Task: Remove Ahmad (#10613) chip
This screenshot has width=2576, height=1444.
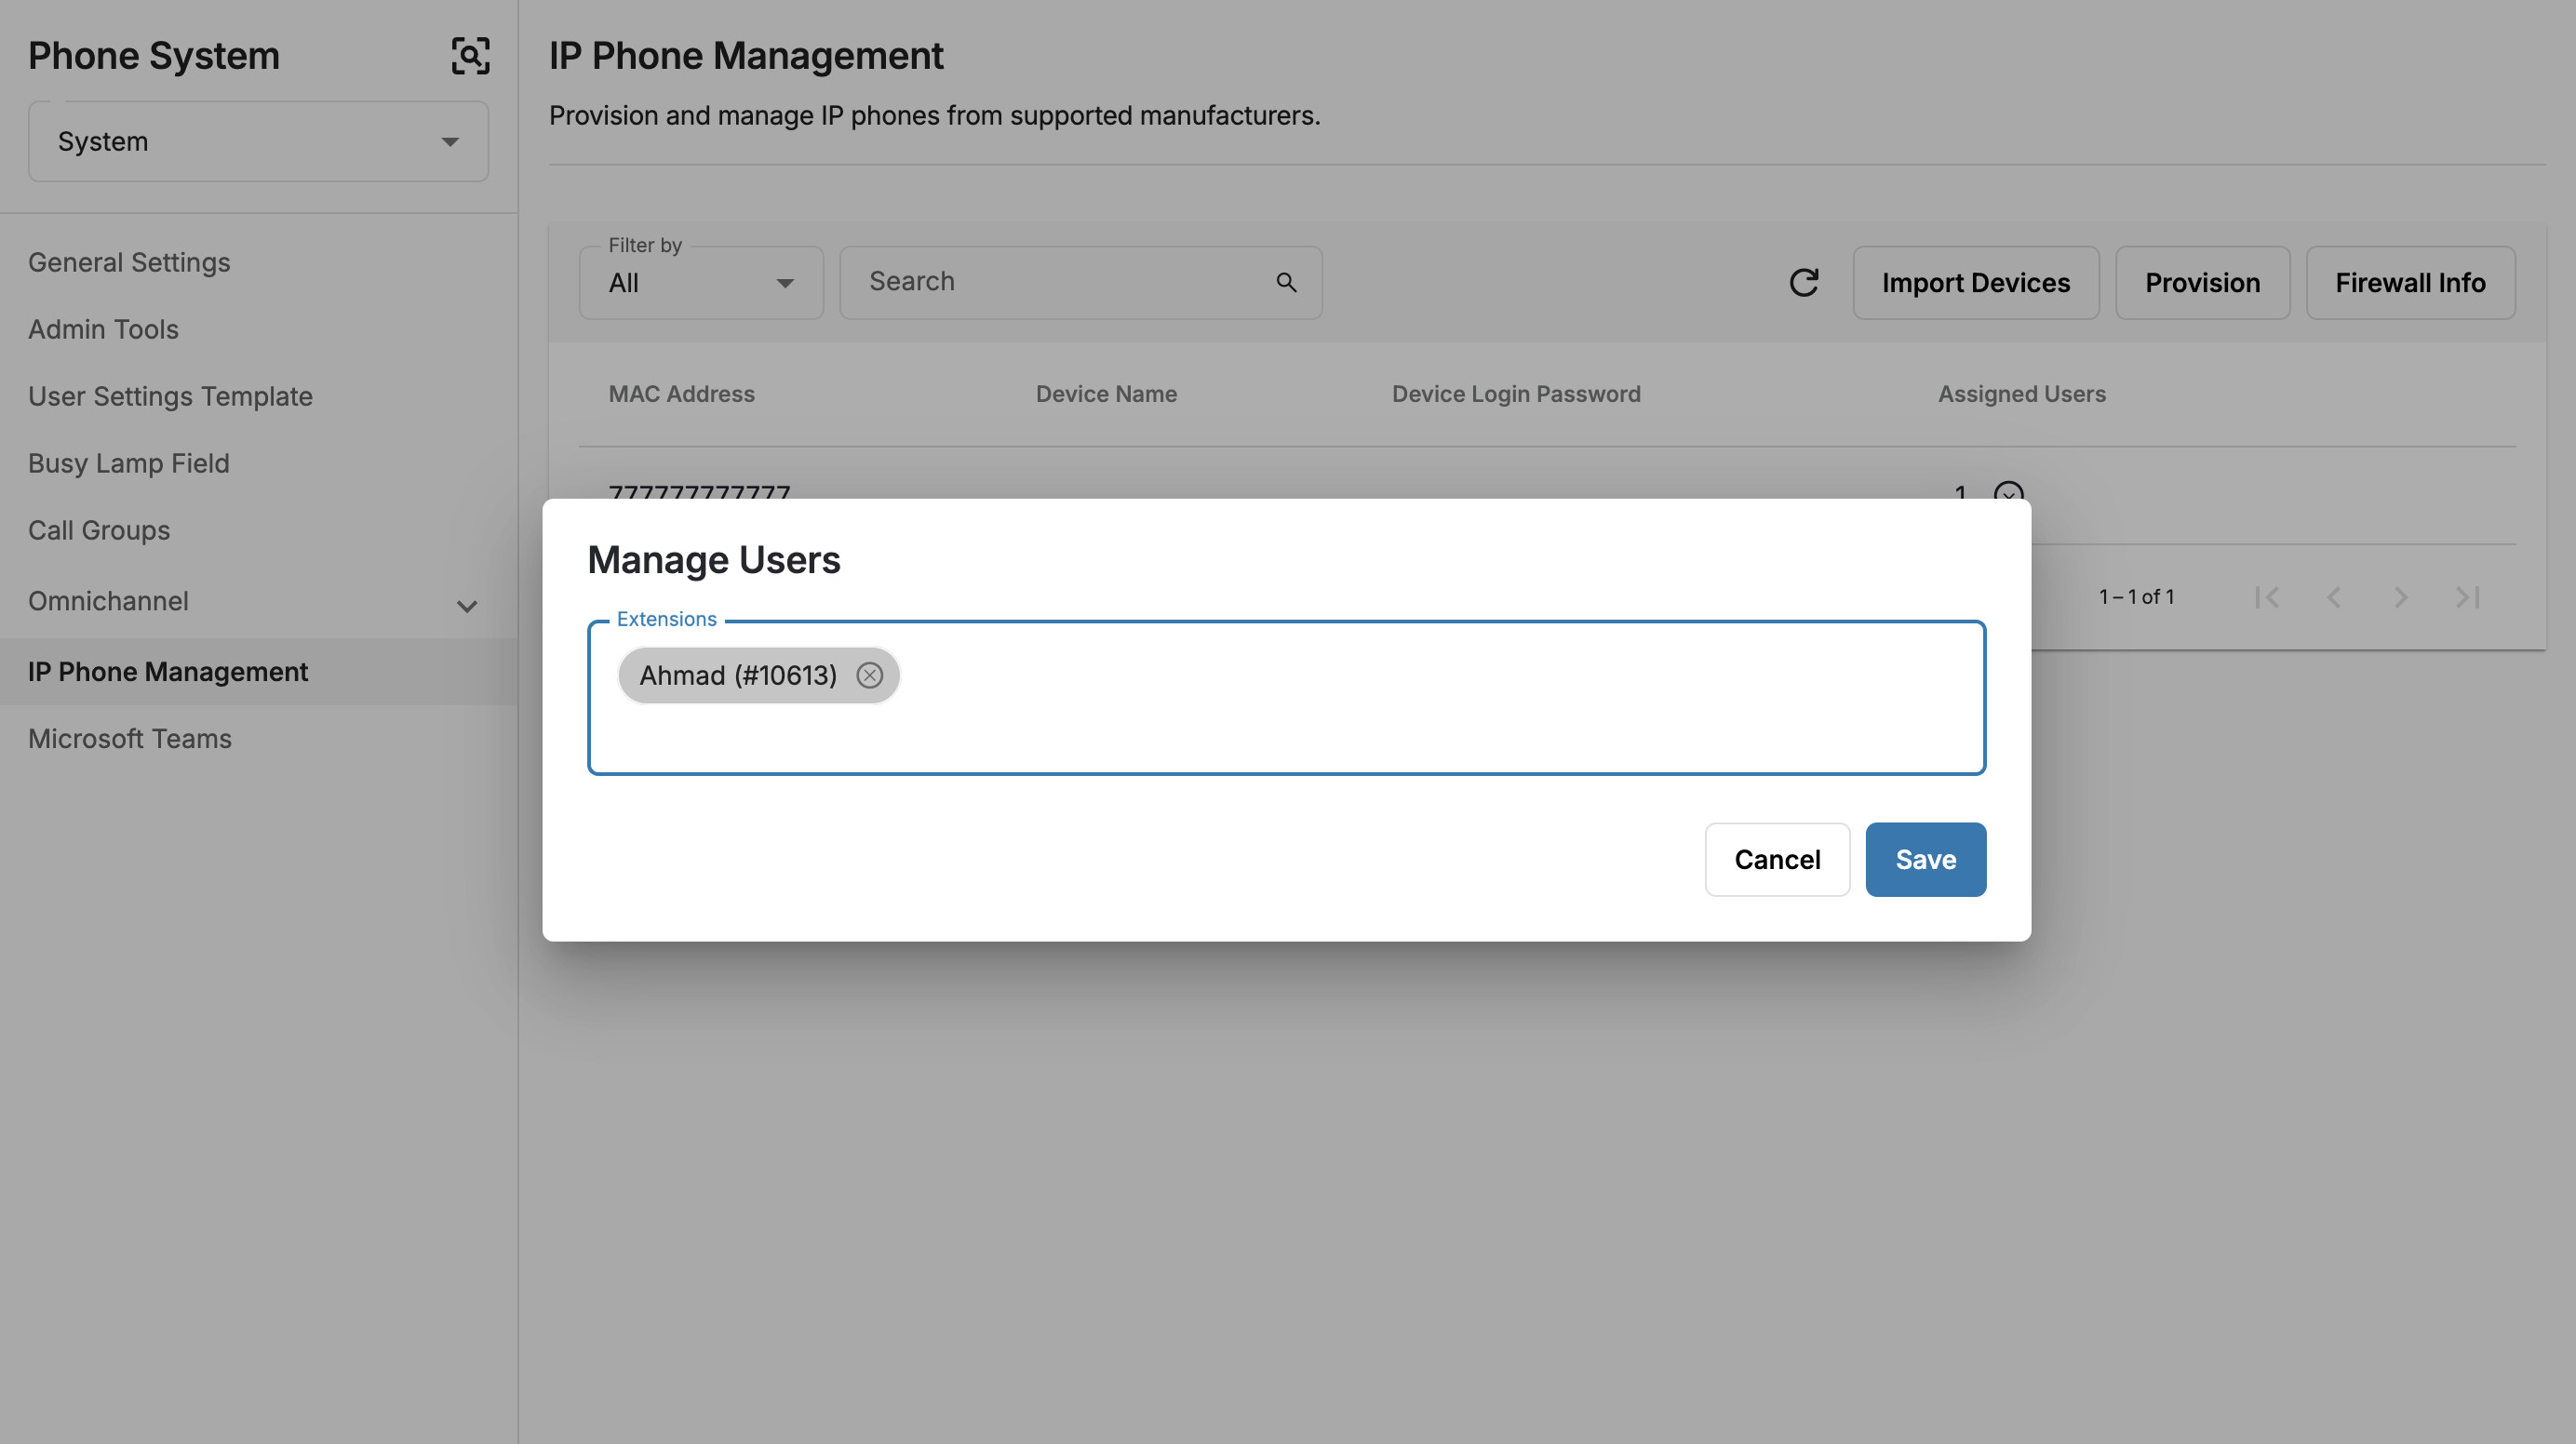Action: pyautogui.click(x=869, y=675)
